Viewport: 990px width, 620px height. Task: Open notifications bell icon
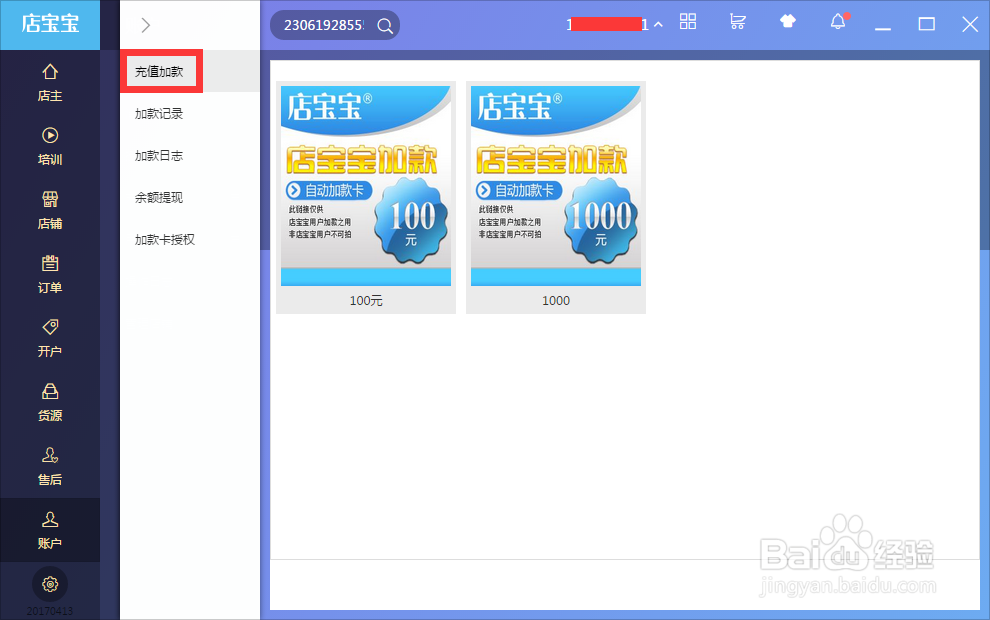(838, 21)
